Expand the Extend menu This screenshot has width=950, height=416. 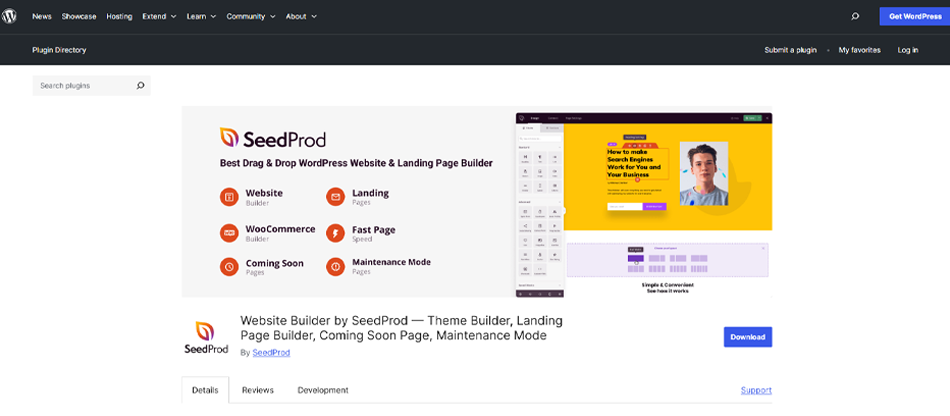click(159, 16)
